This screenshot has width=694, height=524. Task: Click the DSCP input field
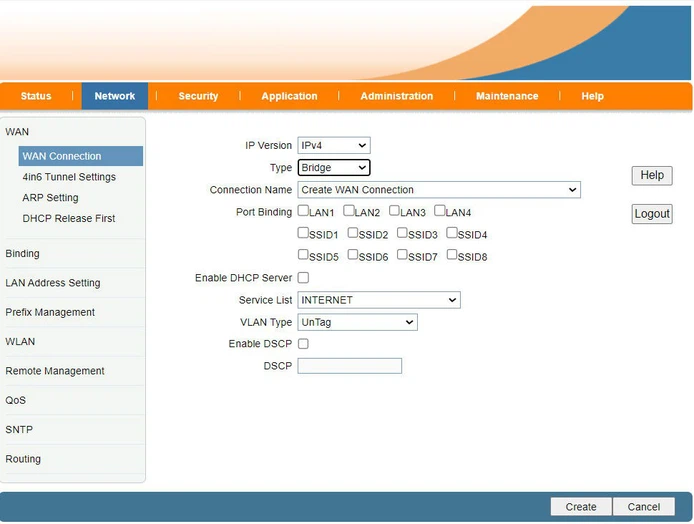(x=349, y=366)
